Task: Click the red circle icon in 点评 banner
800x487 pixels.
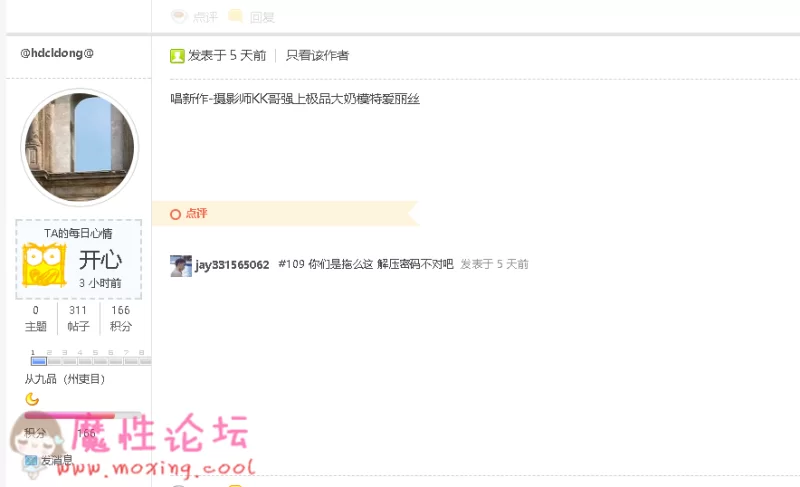Action: (x=176, y=214)
